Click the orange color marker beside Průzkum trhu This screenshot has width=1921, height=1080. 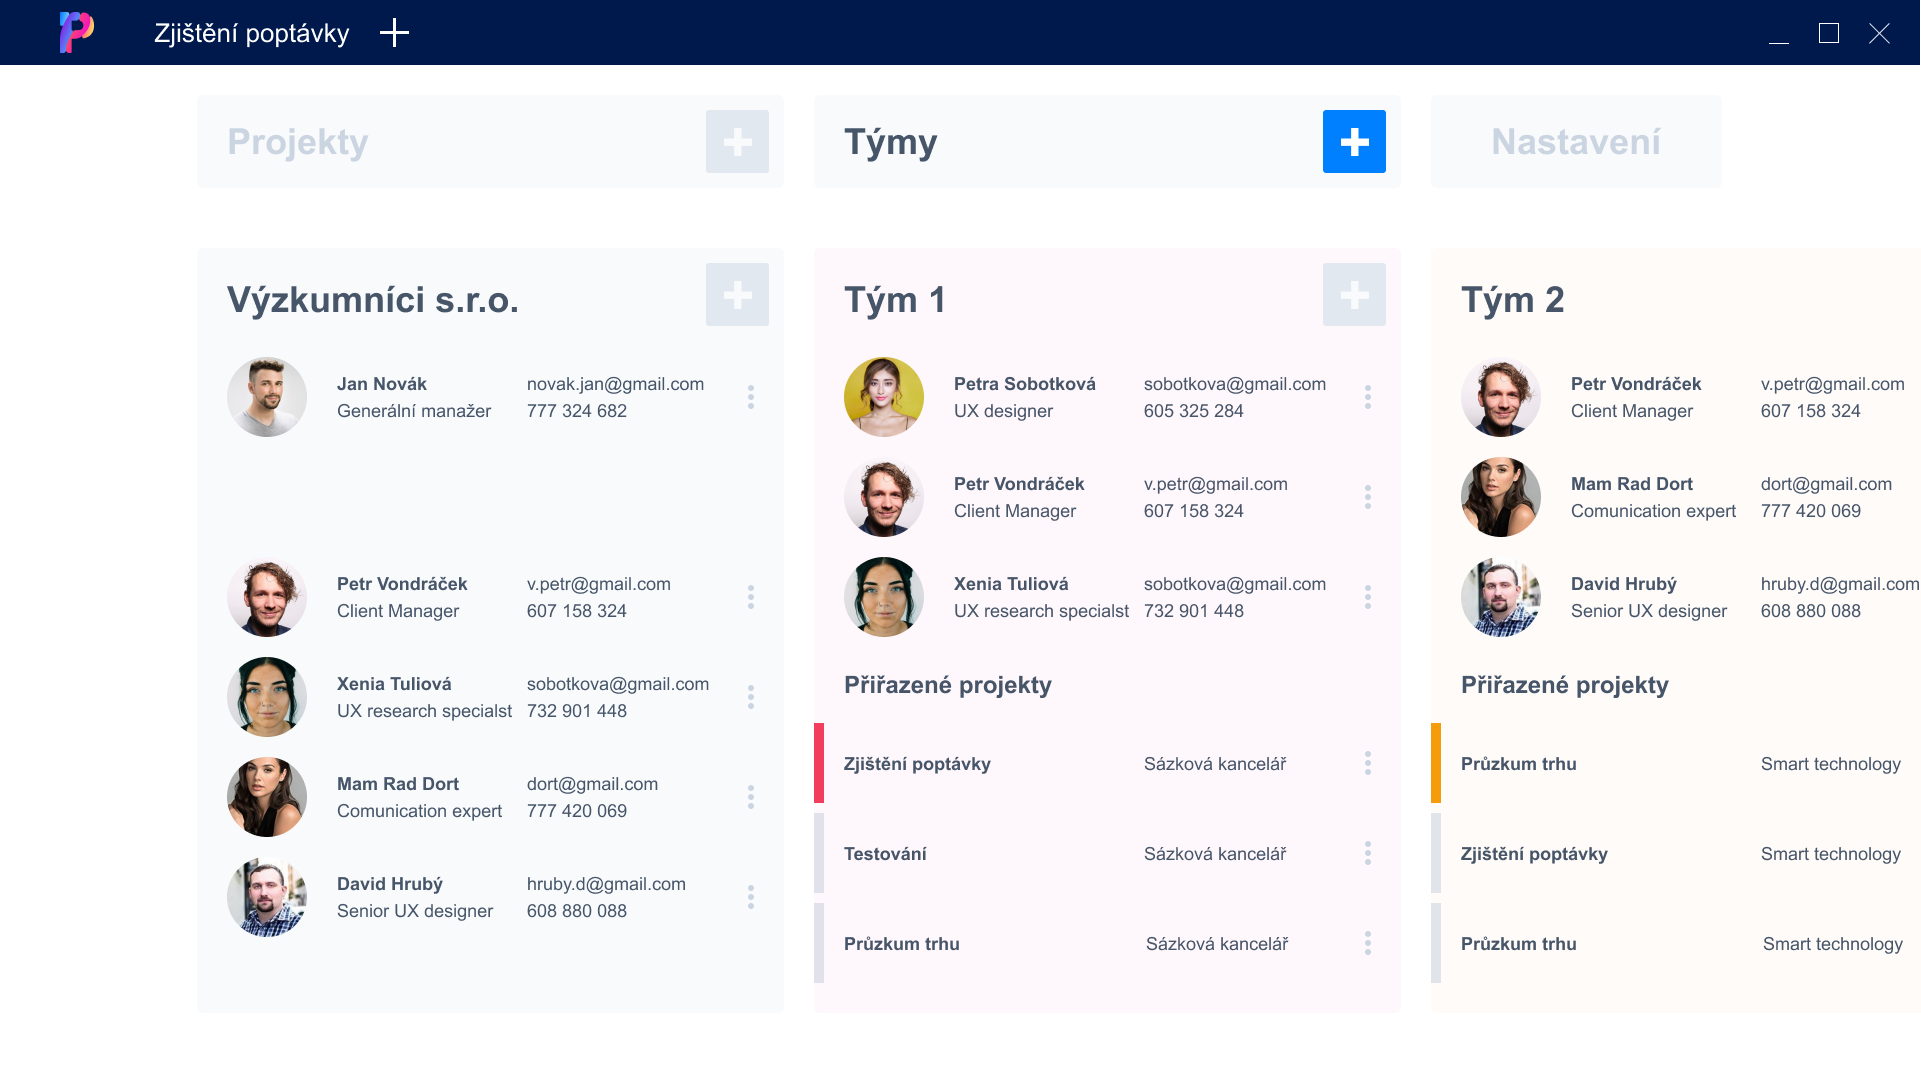[1436, 763]
